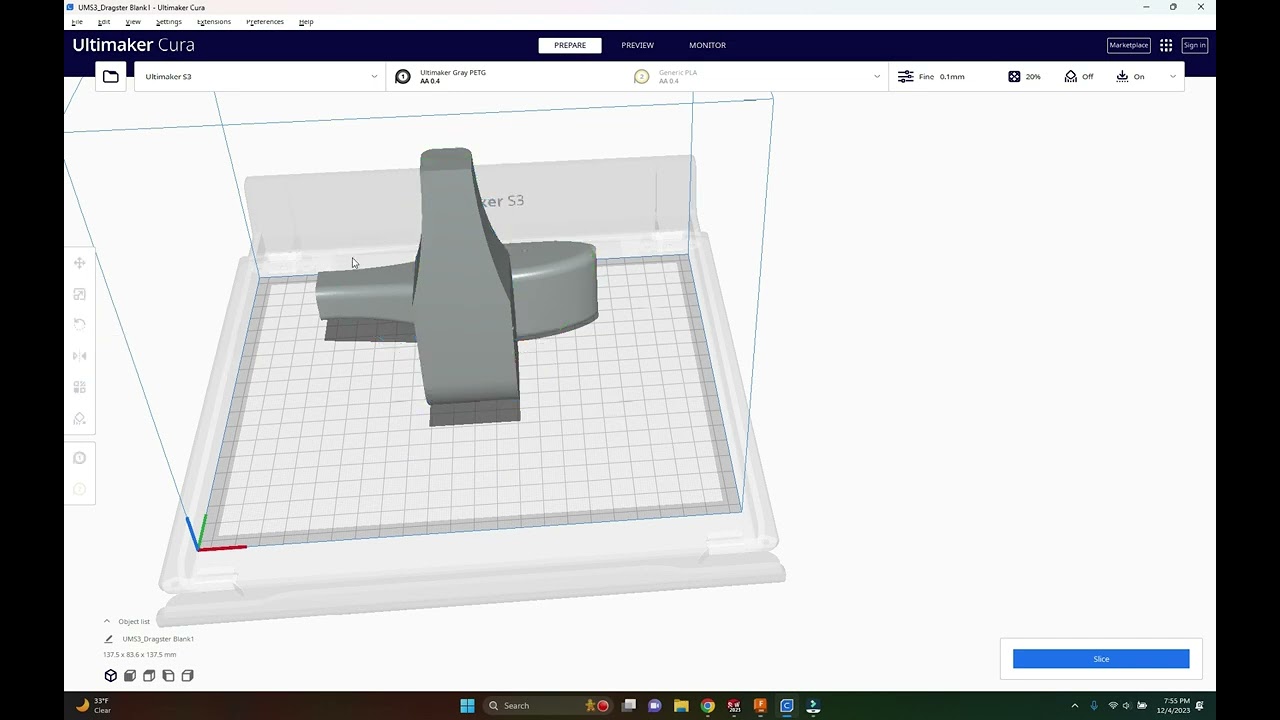Choose extruder 1 button in left toolbar
The height and width of the screenshot is (720, 1280).
79,458
